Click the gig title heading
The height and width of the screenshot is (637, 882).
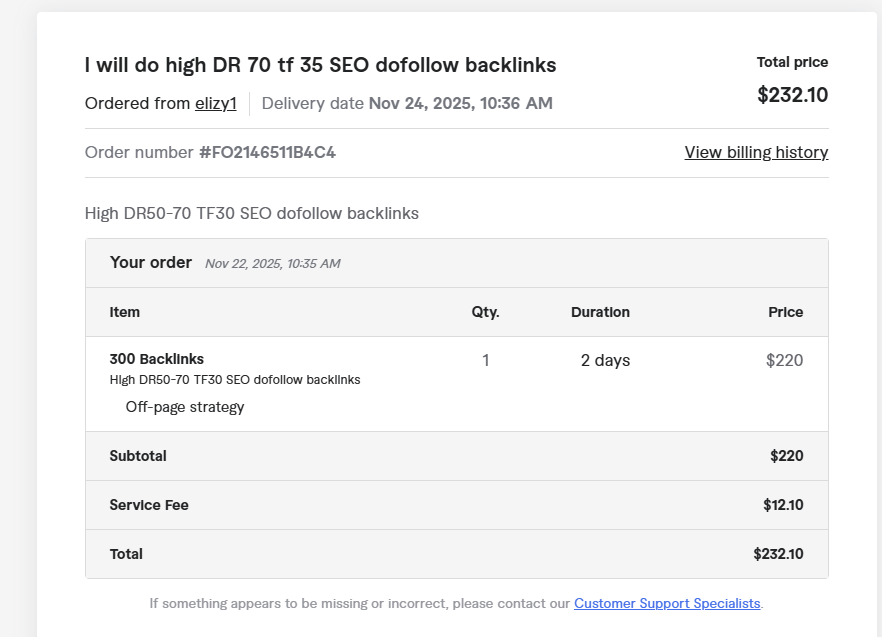[320, 65]
